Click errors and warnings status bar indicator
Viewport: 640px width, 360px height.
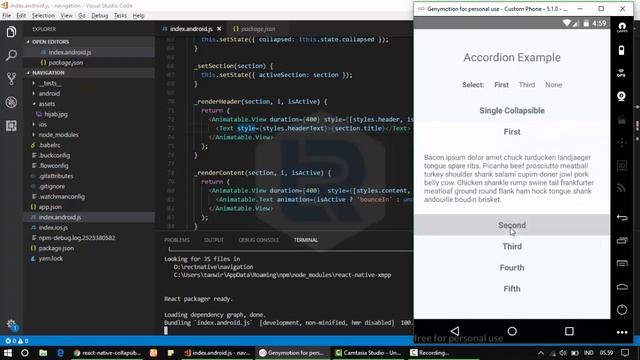(x=17, y=341)
